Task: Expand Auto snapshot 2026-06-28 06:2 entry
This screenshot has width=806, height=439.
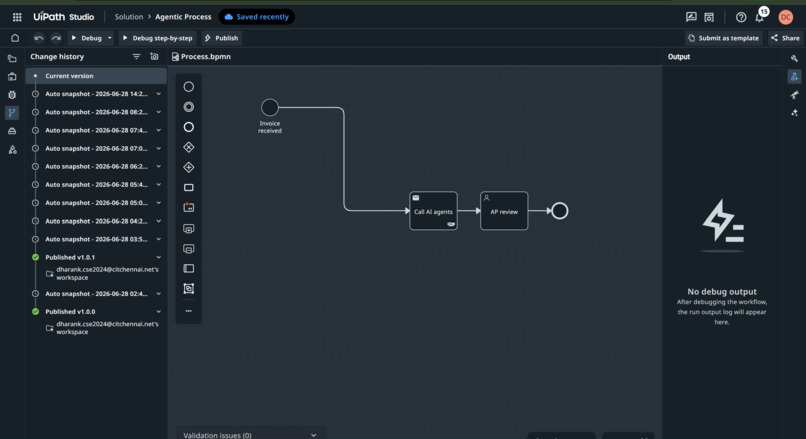Action: [x=158, y=167]
